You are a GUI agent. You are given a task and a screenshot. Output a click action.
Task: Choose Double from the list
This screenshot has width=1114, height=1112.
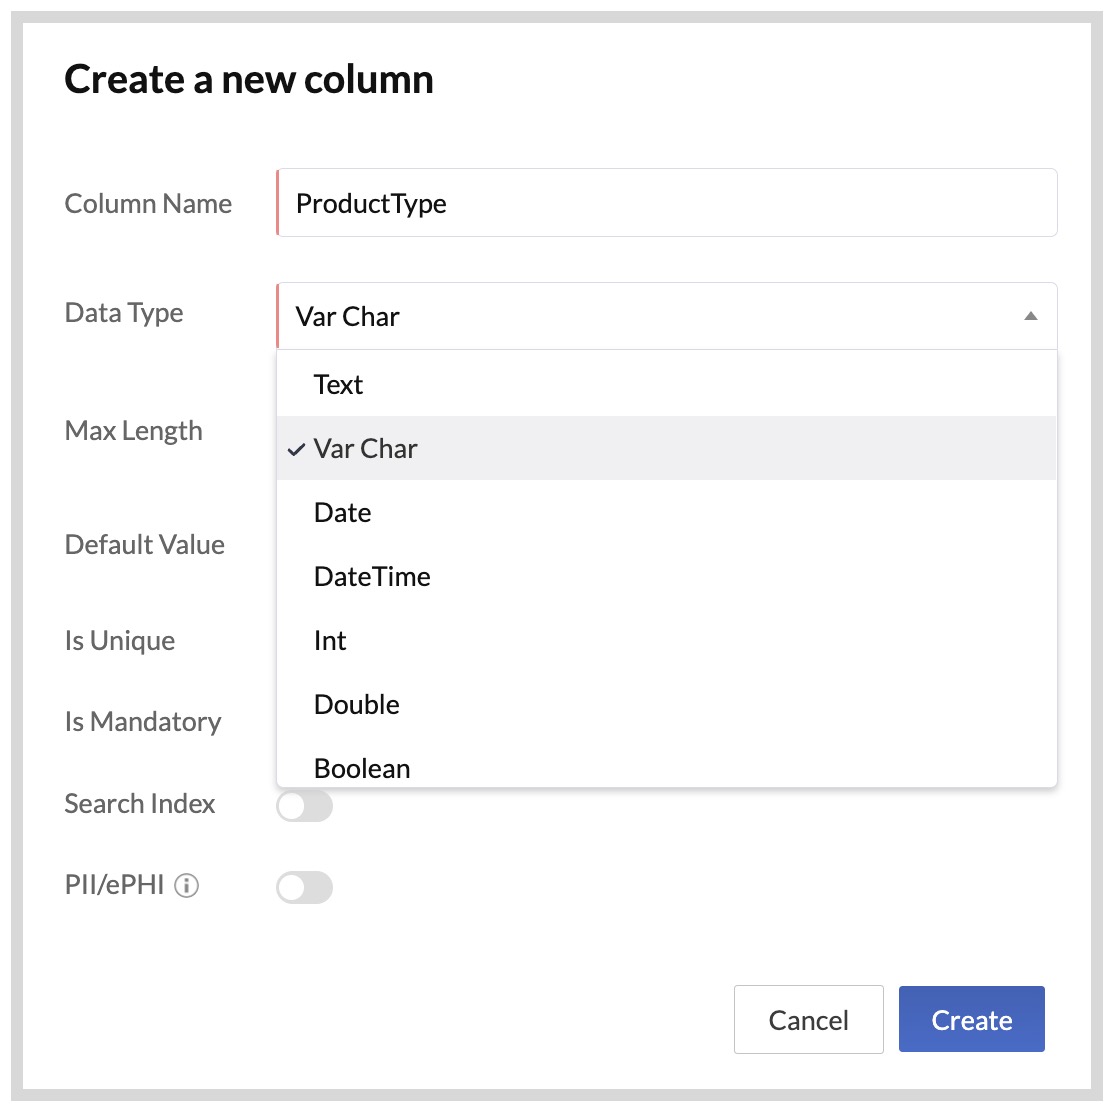pyautogui.click(x=356, y=704)
